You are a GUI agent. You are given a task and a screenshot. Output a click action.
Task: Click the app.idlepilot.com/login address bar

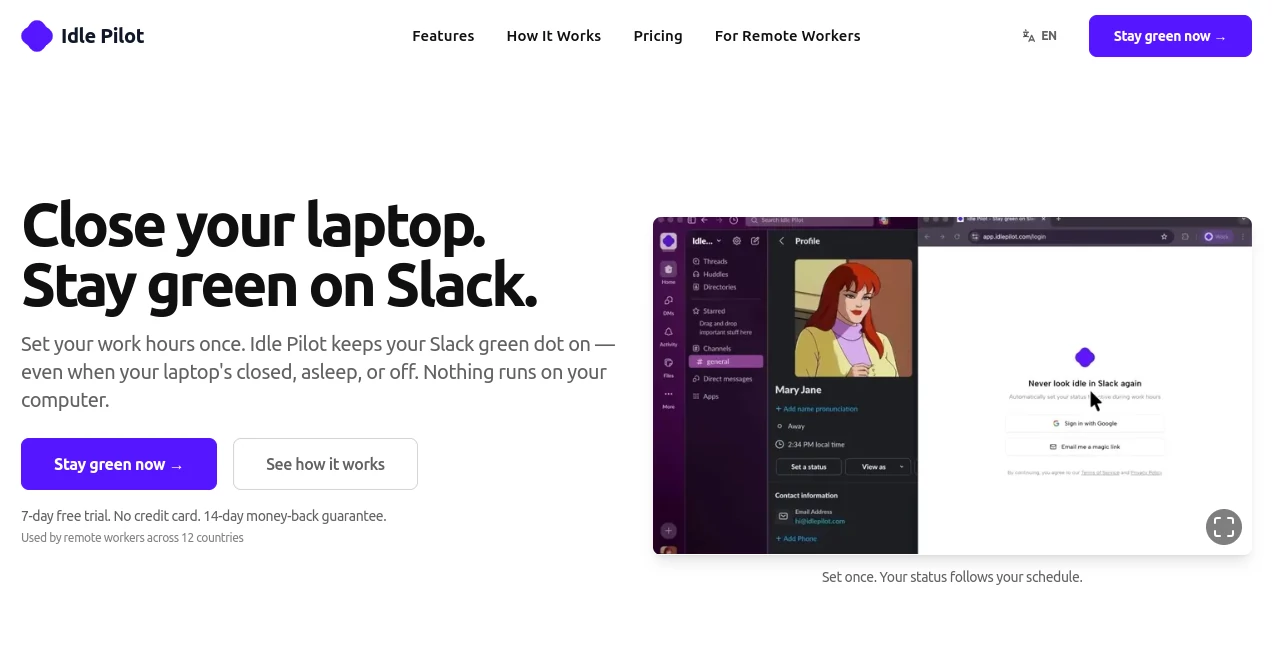(1070, 237)
